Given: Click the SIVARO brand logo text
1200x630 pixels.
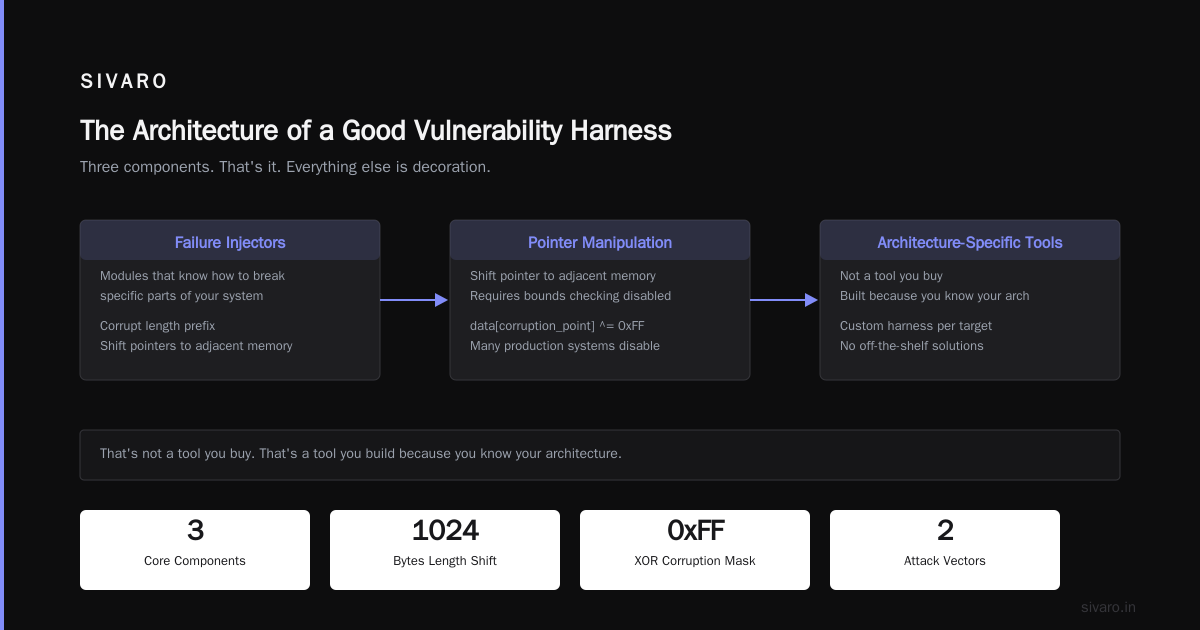Looking at the screenshot, I should tap(124, 82).
